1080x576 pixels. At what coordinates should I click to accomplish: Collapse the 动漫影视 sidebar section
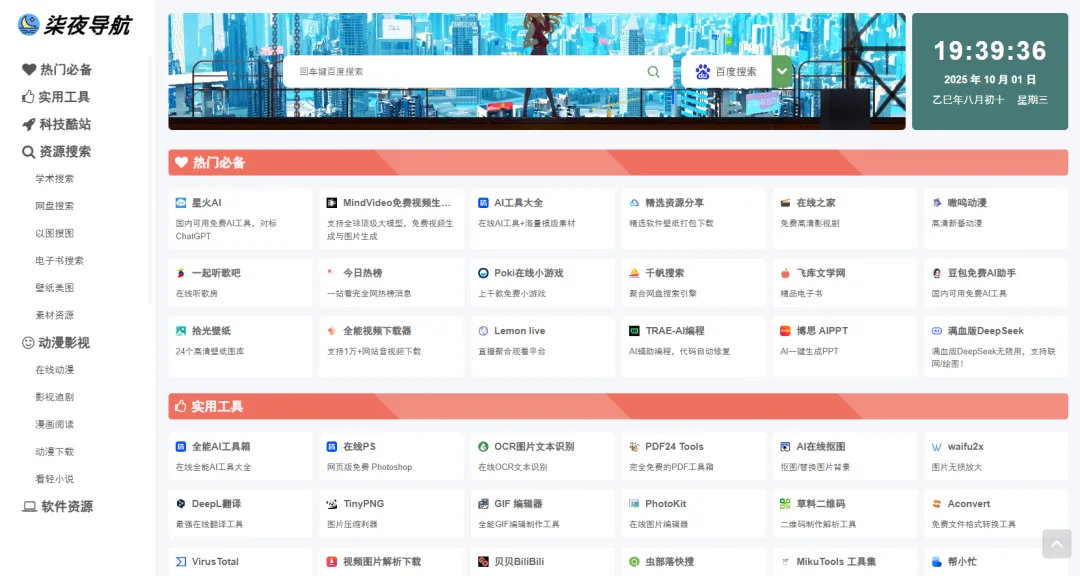56,342
